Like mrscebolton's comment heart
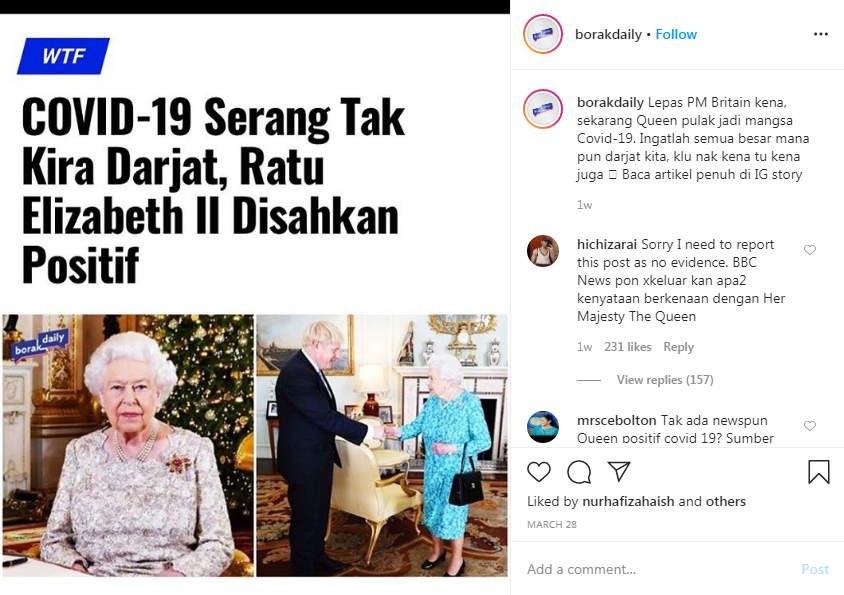The height and width of the screenshot is (595, 844). click(810, 426)
